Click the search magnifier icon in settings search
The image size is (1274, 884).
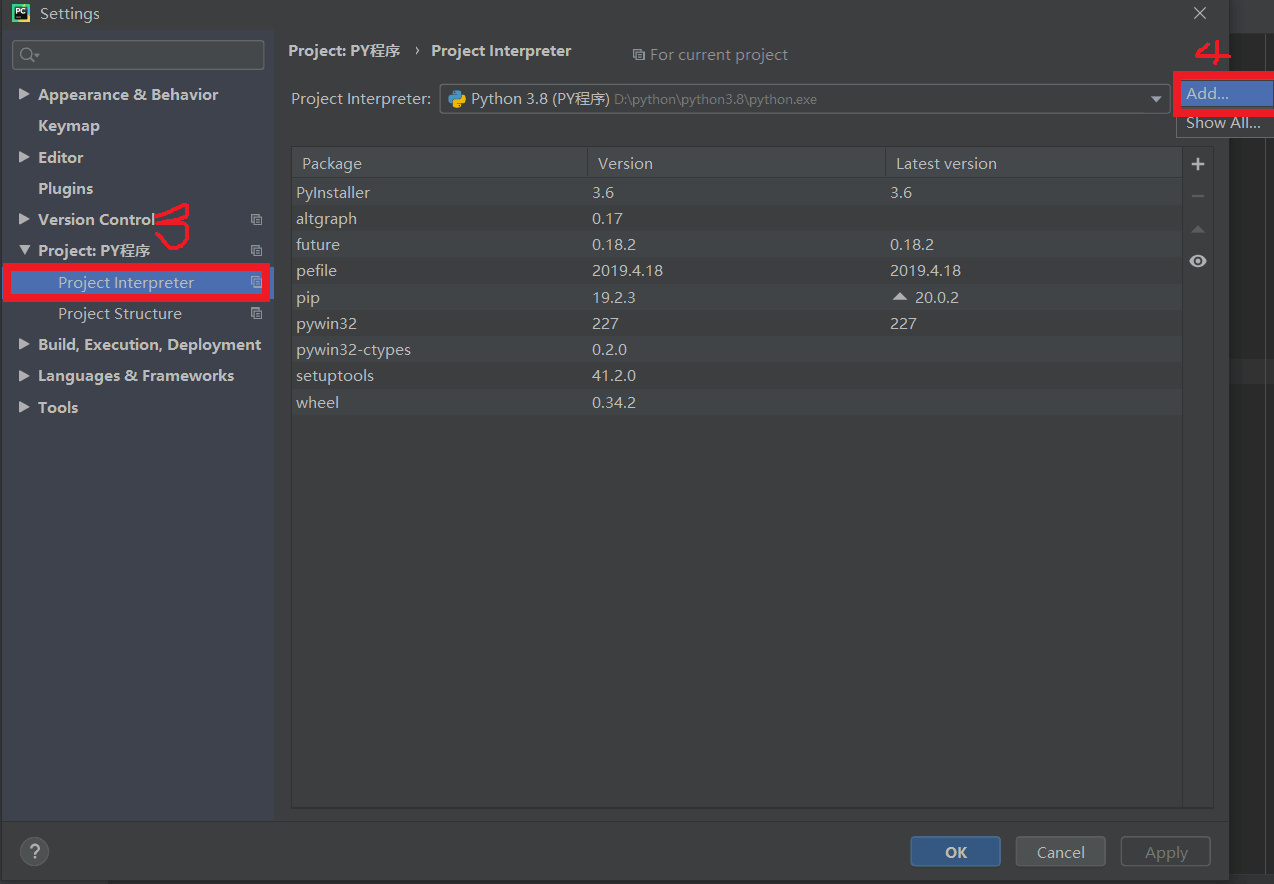(28, 55)
